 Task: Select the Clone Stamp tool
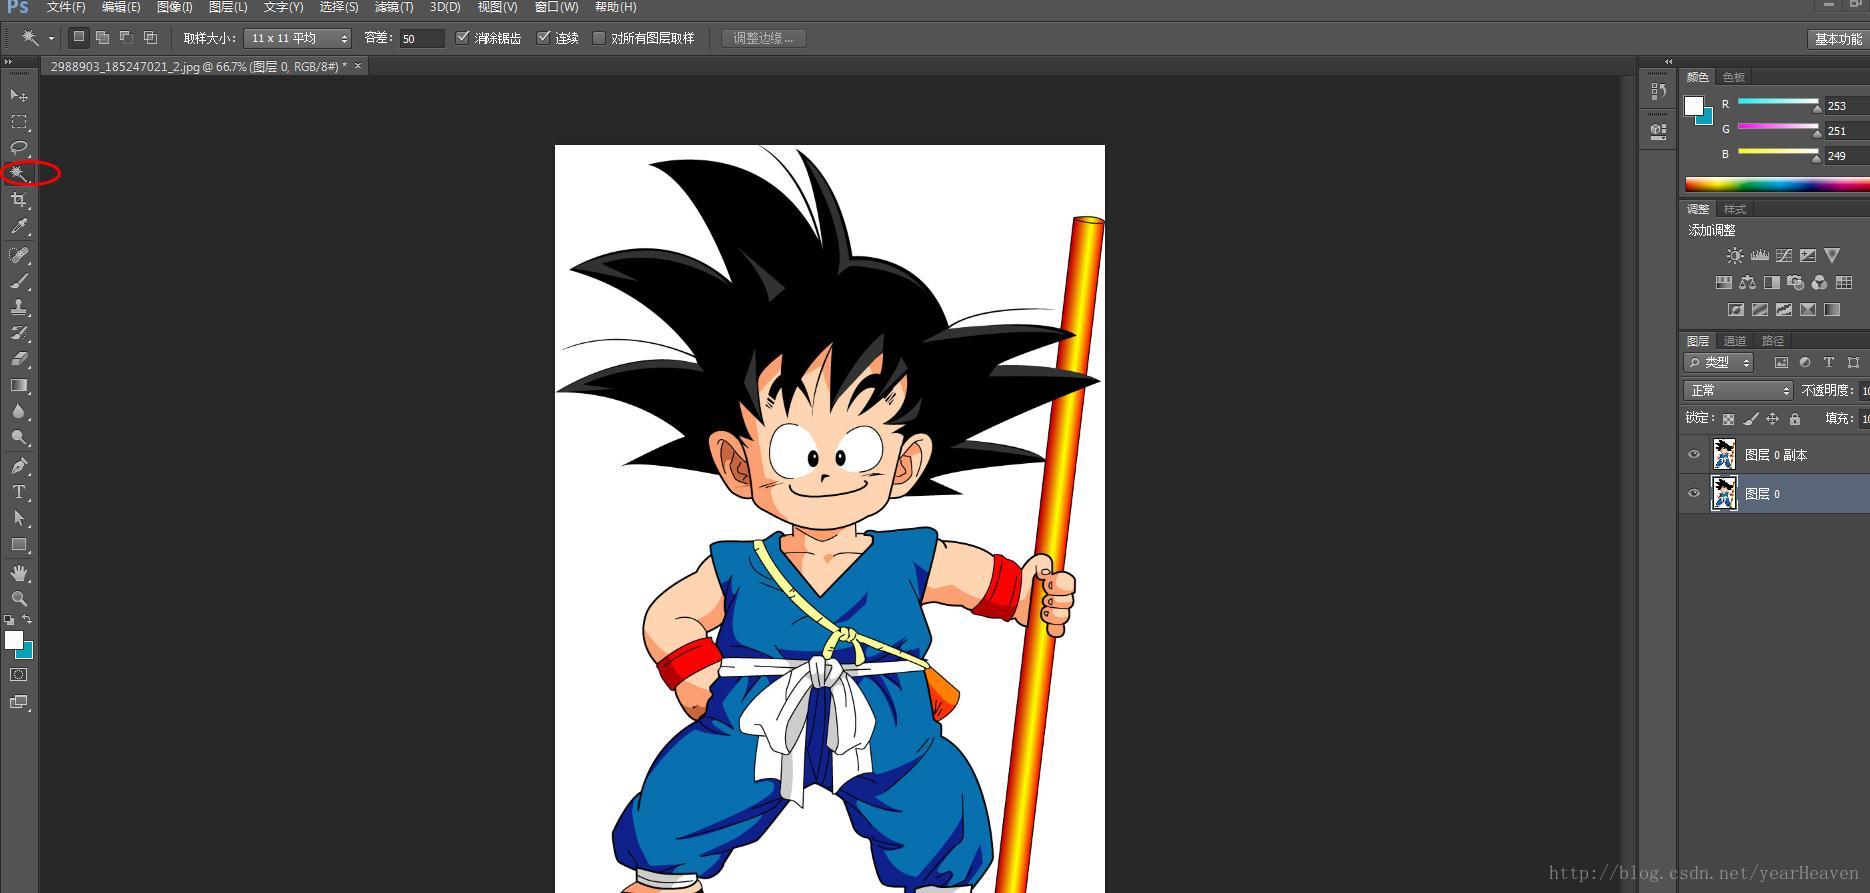click(x=19, y=307)
